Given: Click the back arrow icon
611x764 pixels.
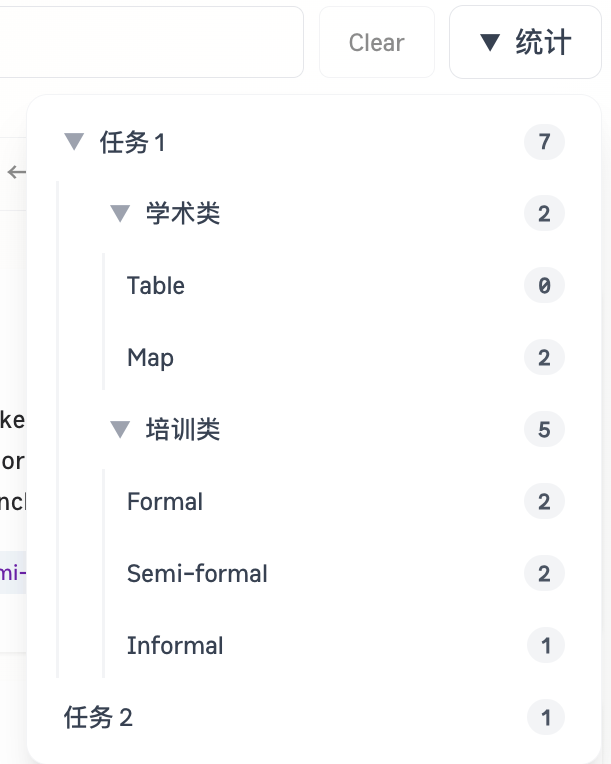Looking at the screenshot, I should 17,172.
